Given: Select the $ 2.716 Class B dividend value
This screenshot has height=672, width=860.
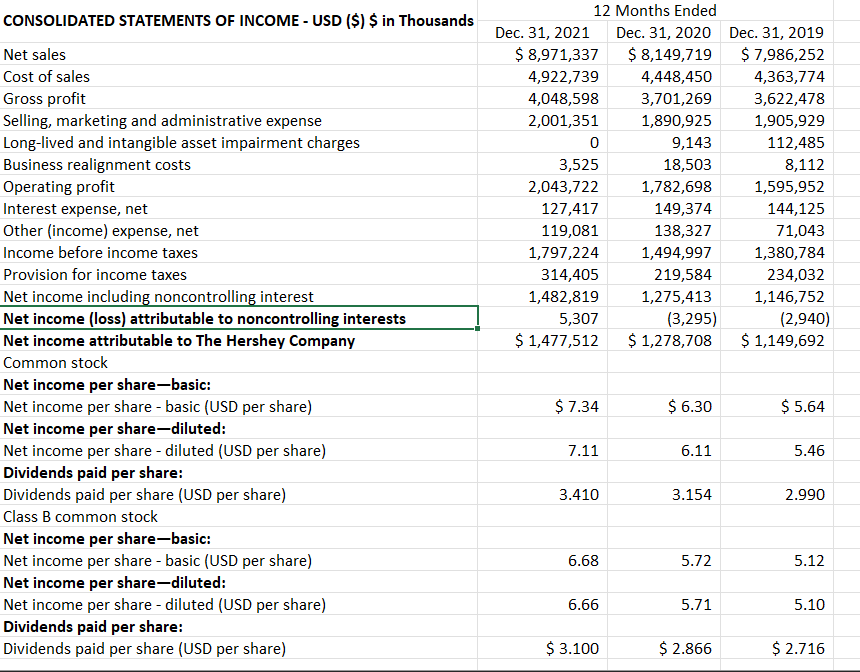Looking at the screenshot, I should coord(797,648).
